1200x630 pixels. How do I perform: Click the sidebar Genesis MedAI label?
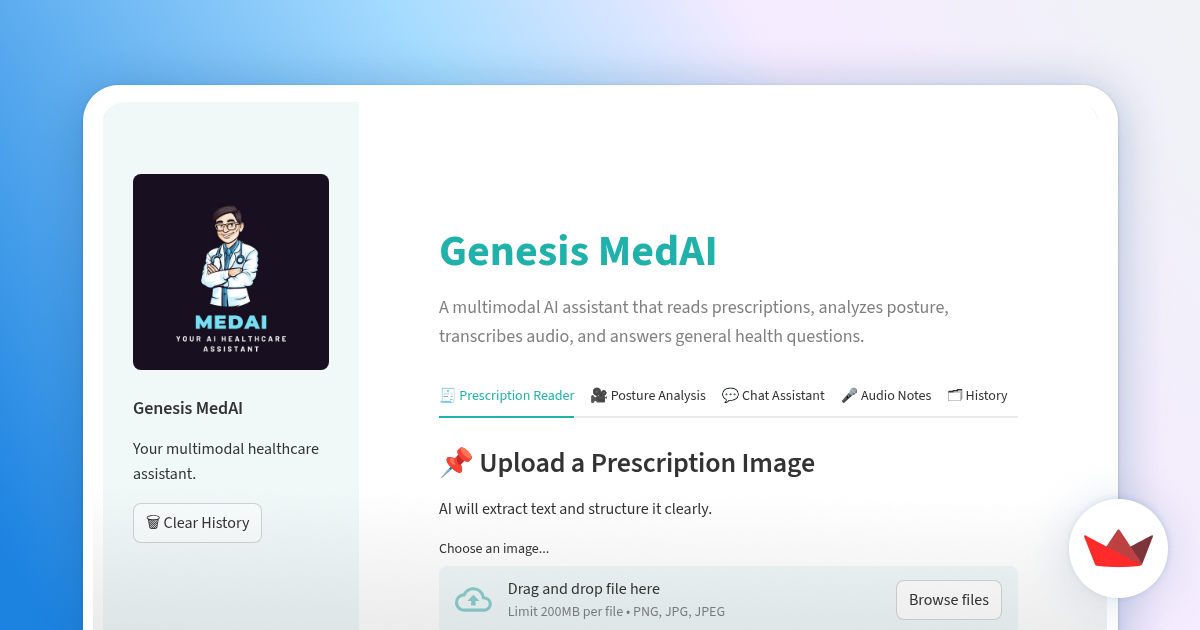click(x=187, y=408)
